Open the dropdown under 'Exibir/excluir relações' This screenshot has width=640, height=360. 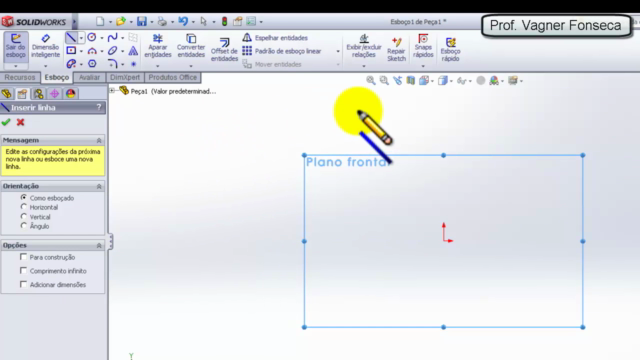pyautogui.click(x=364, y=66)
